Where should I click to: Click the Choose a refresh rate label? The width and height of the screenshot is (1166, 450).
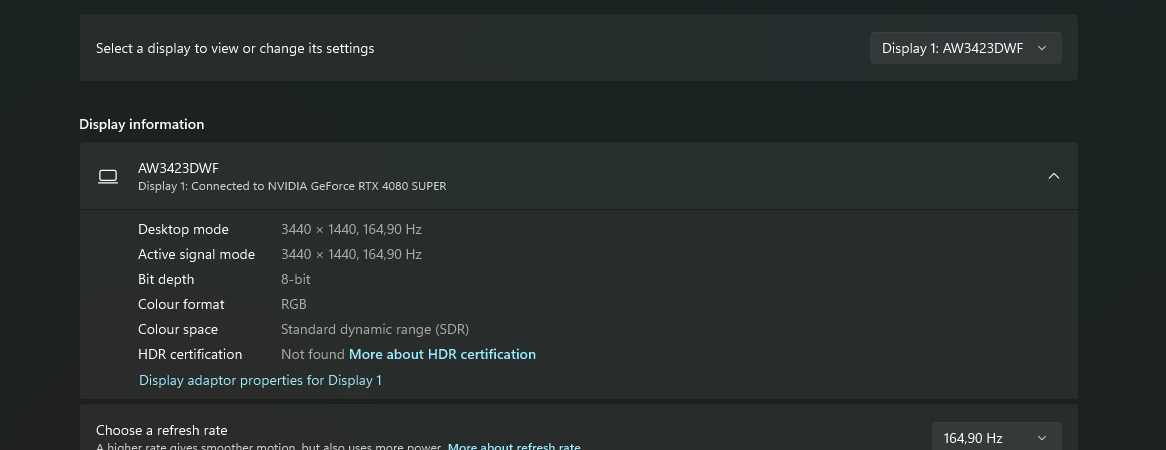pos(162,430)
